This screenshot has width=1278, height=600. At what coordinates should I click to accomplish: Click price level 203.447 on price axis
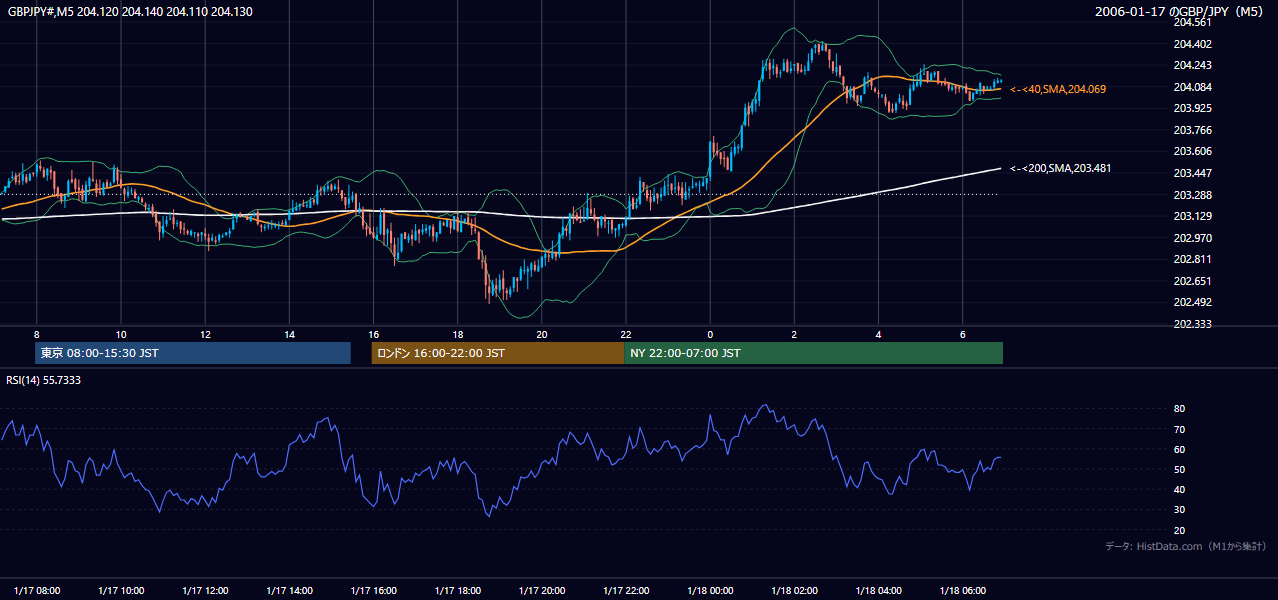[x=1192, y=173]
